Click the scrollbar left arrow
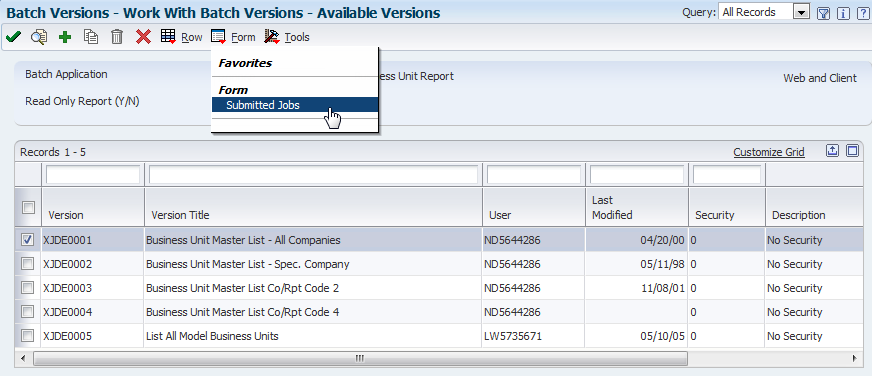Screen dimensions: 872x376 tap(23, 358)
